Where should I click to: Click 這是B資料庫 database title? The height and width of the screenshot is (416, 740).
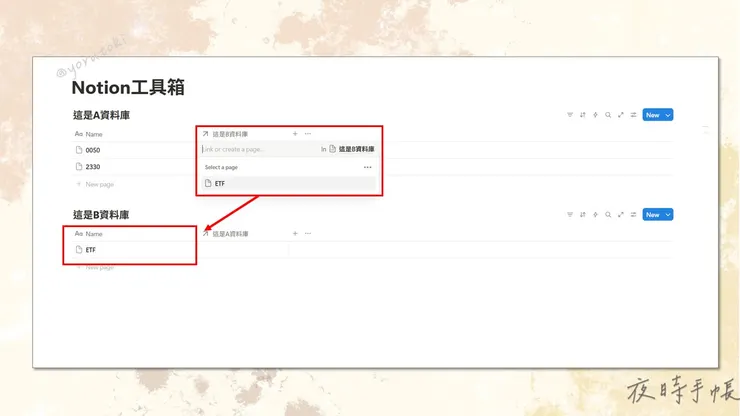pyautogui.click(x=101, y=215)
